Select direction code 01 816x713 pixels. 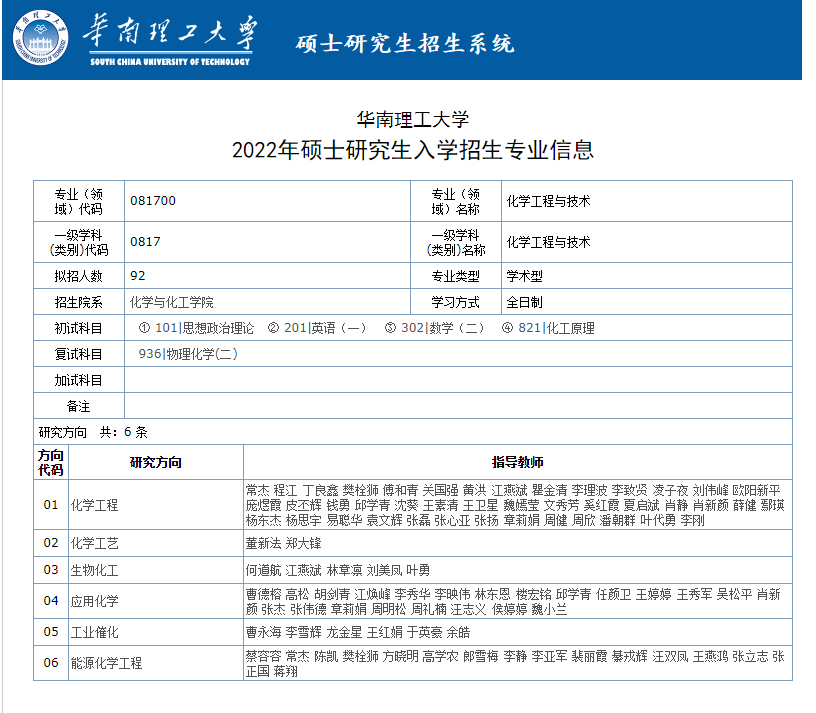pyautogui.click(x=51, y=504)
